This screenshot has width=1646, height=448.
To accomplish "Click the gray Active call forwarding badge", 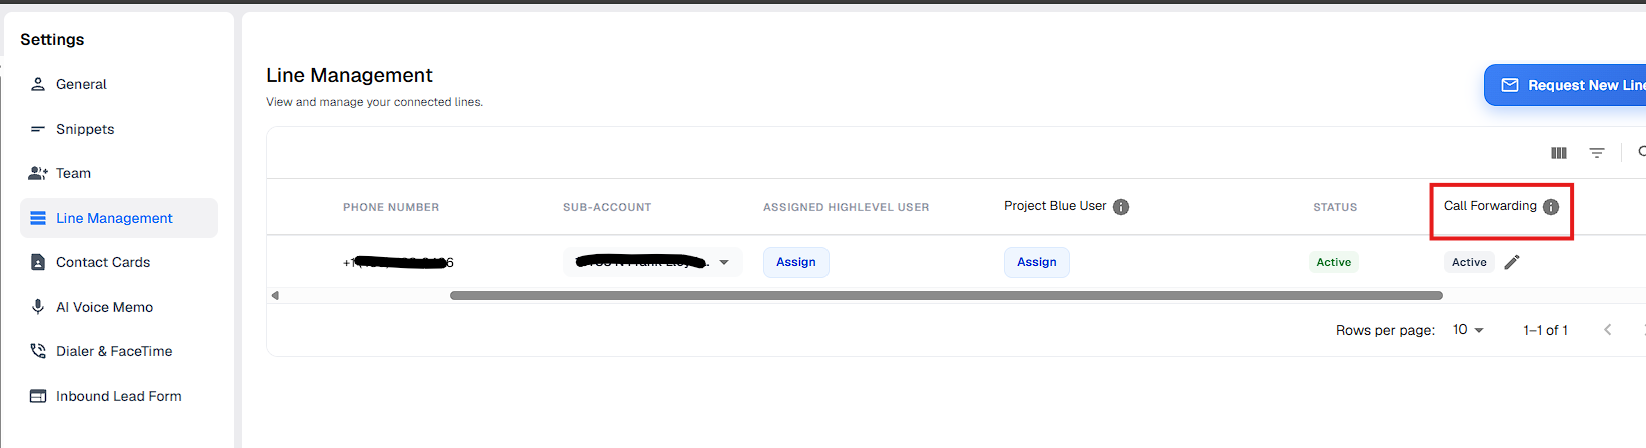I will (x=1469, y=262).
